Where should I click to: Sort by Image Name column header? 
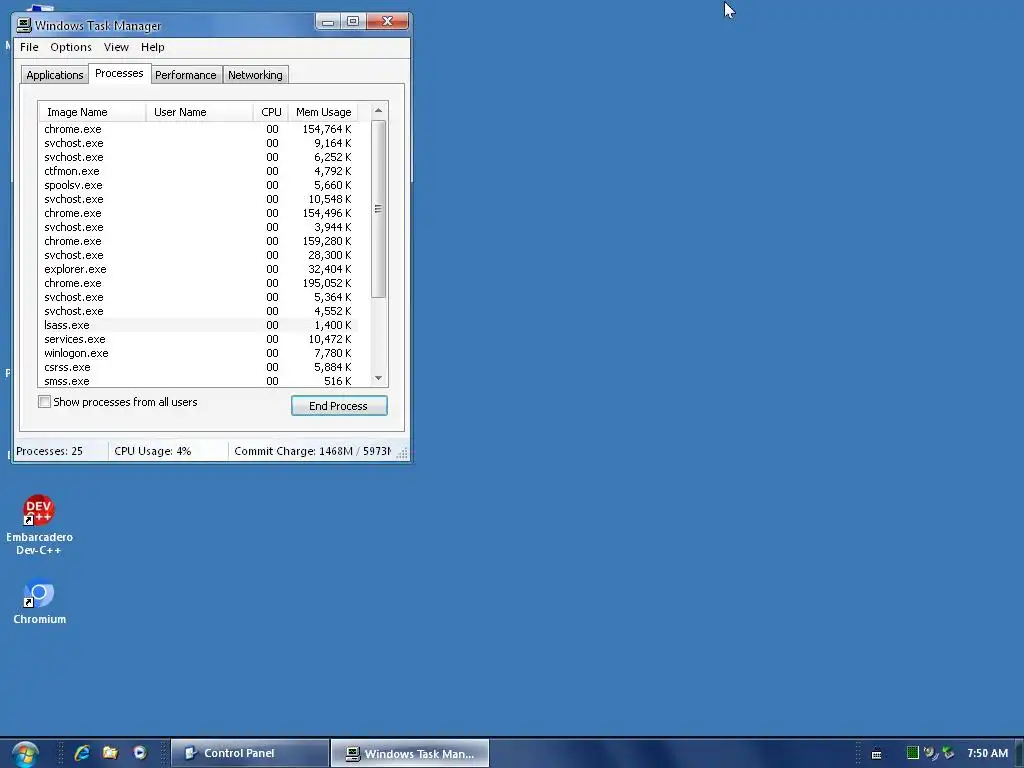coord(92,112)
